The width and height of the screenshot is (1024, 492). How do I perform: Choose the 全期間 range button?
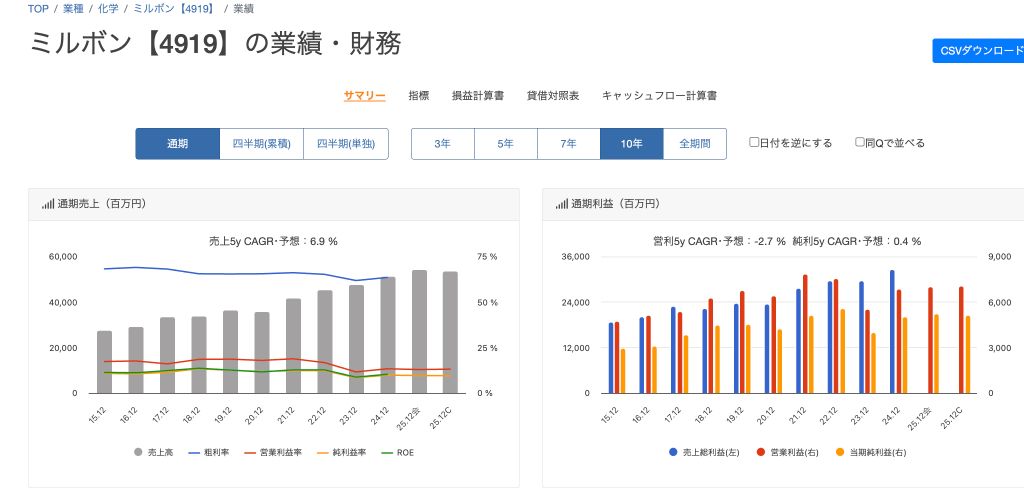(x=695, y=144)
